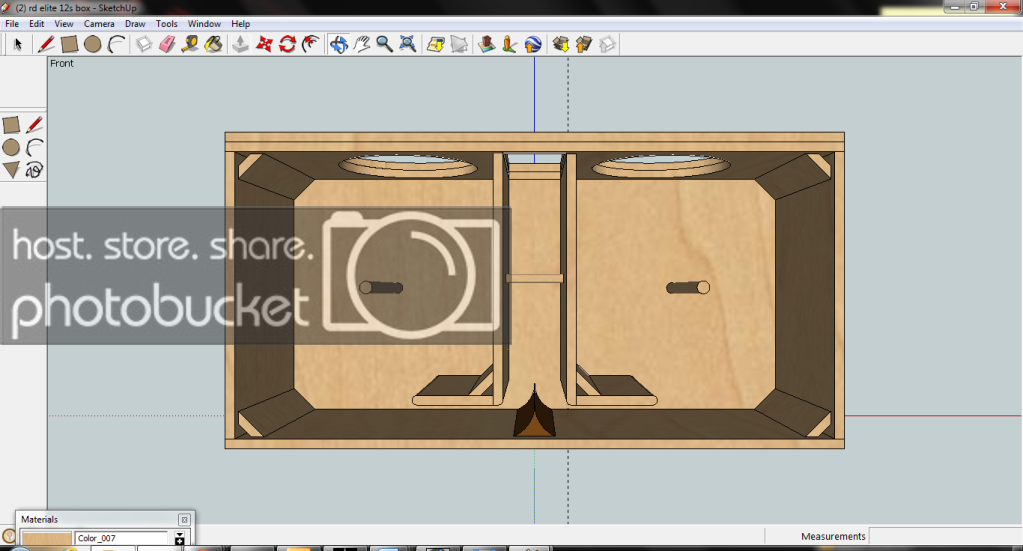Select the Freehand scribble tool

pyautogui.click(x=34, y=170)
